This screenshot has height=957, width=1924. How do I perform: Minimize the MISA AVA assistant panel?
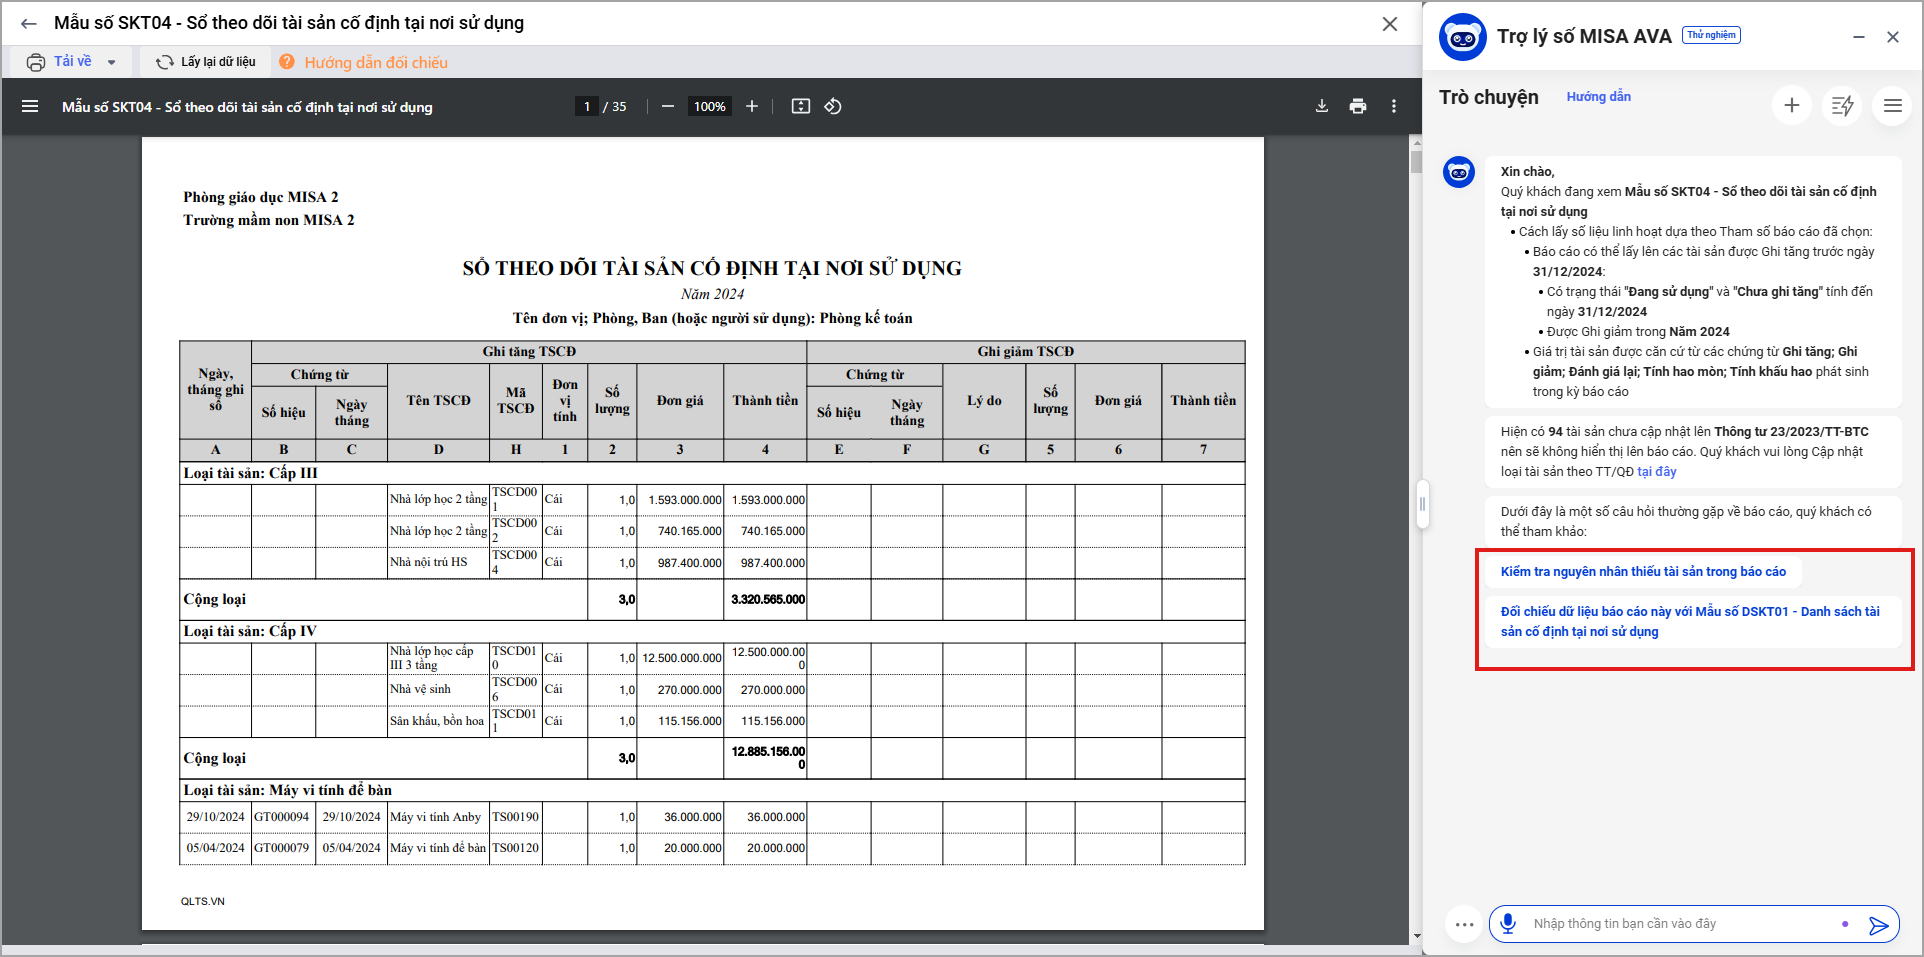1859,37
